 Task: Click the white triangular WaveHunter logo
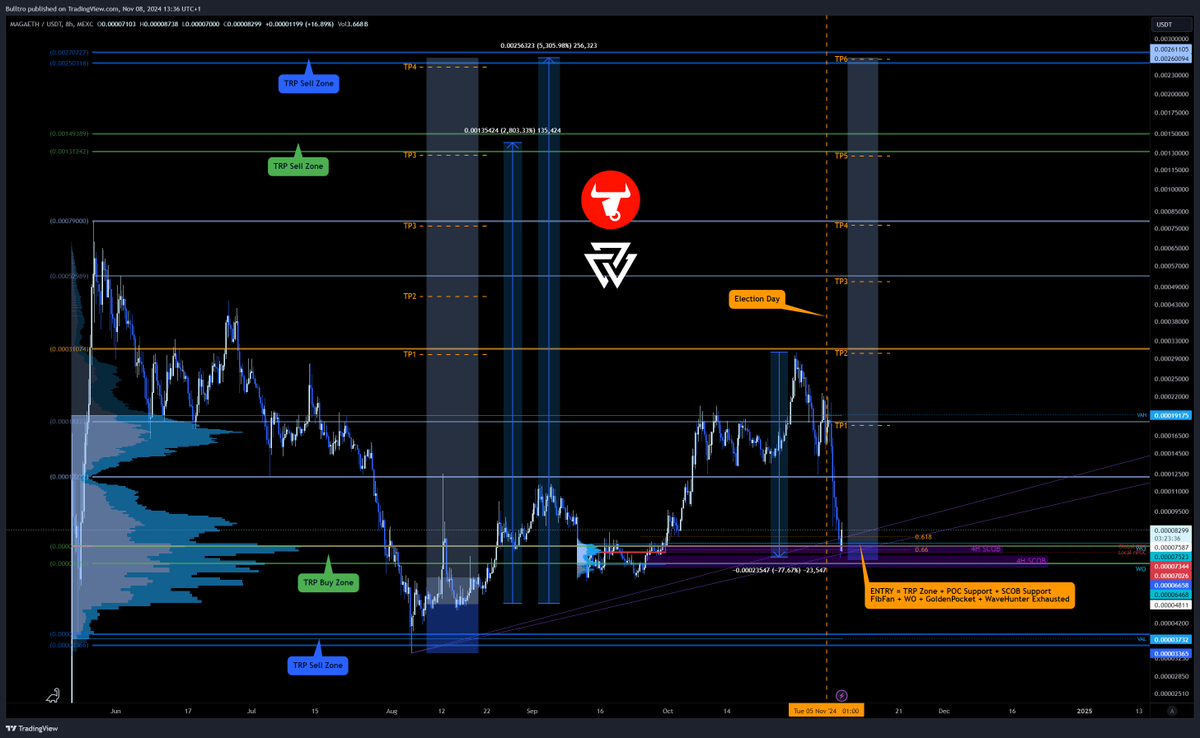[611, 266]
